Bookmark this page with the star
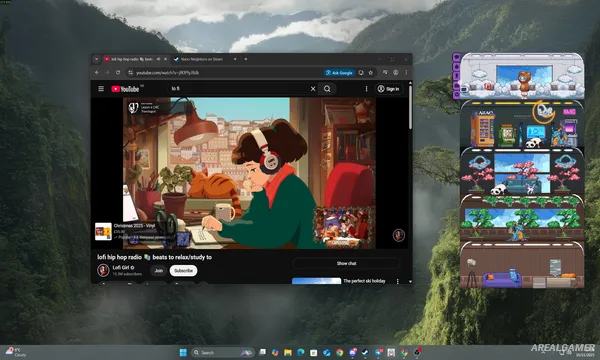Image resolution: width=600 pixels, height=360 pixels. point(371,72)
